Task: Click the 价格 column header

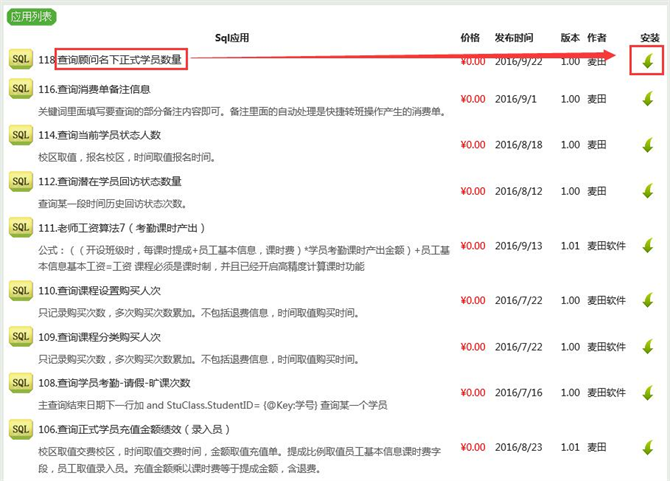Action: coord(470,37)
